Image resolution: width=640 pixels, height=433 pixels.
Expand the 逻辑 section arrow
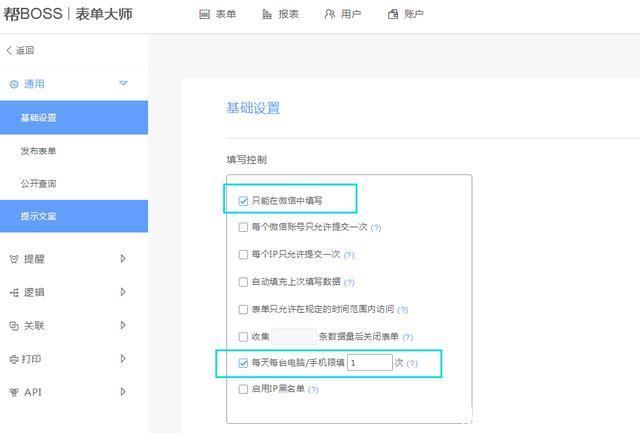[123, 292]
